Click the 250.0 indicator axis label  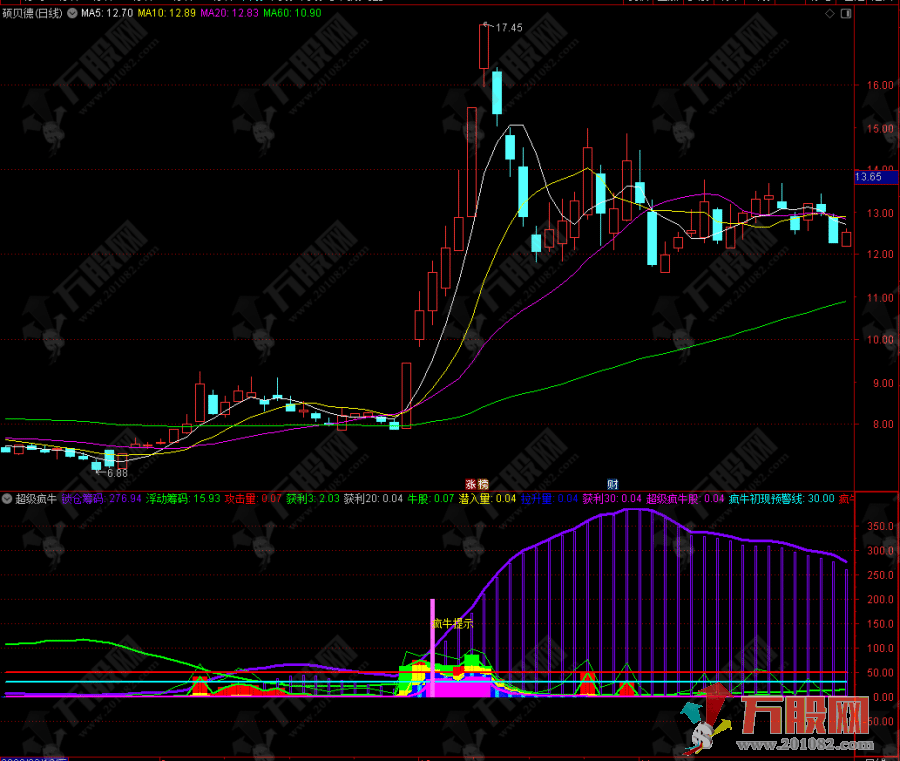[880, 575]
